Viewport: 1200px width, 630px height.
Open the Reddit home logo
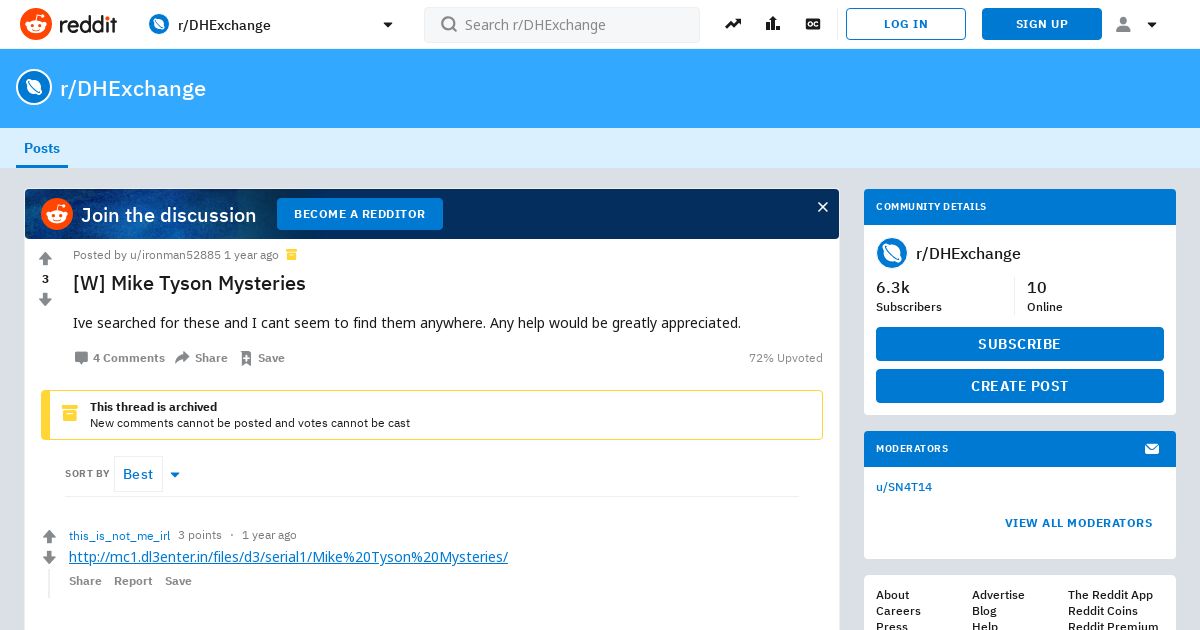point(68,24)
